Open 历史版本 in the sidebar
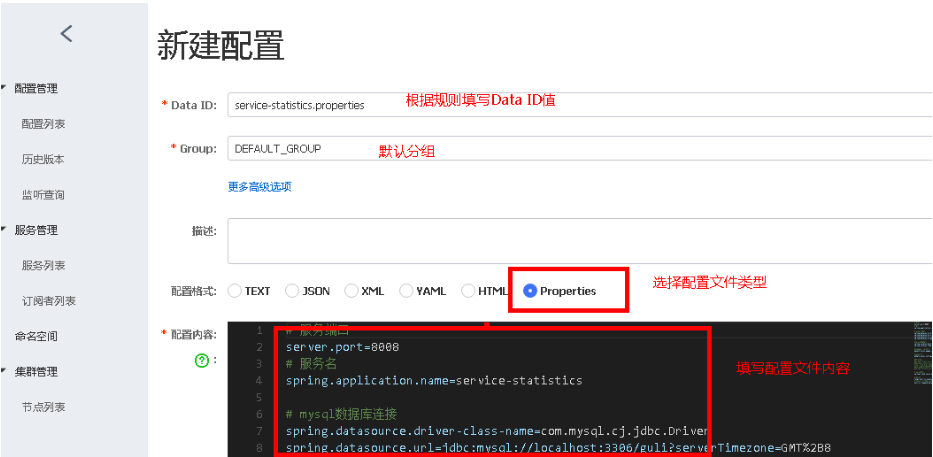The image size is (933, 457). click(43, 159)
